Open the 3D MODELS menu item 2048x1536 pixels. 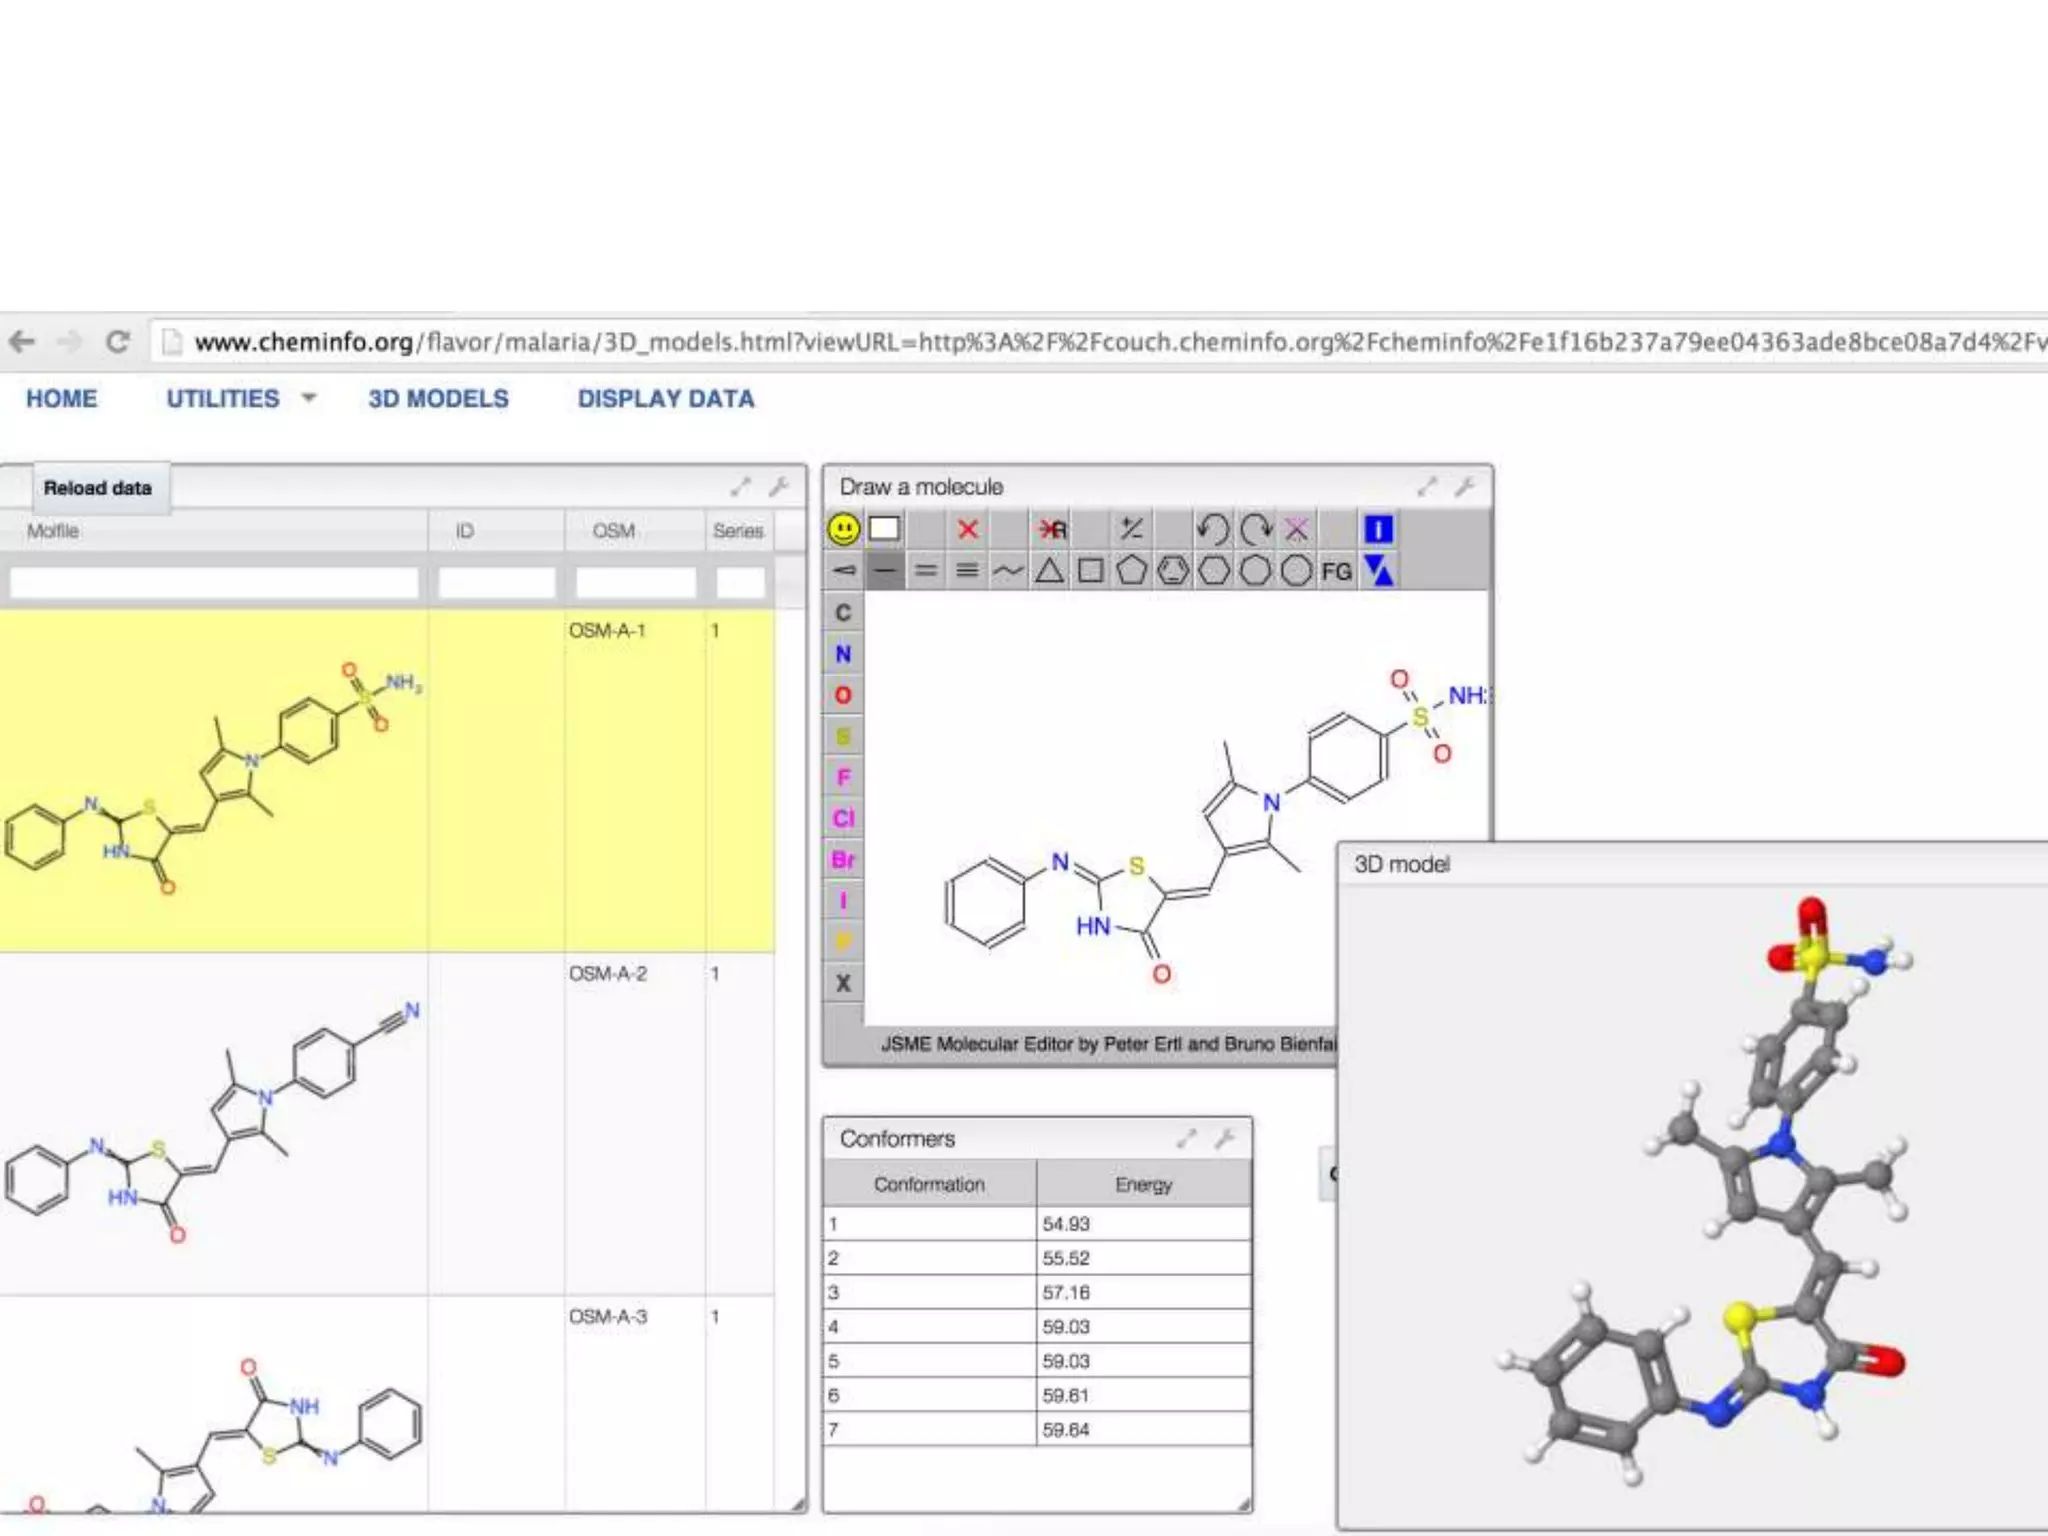[438, 398]
